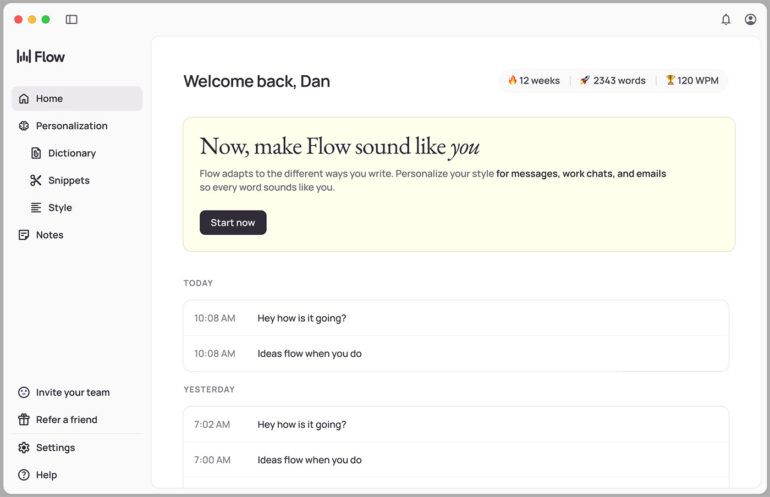This screenshot has width=770, height=497.
Task: Click the Help question mark icon
Action: click(24, 475)
